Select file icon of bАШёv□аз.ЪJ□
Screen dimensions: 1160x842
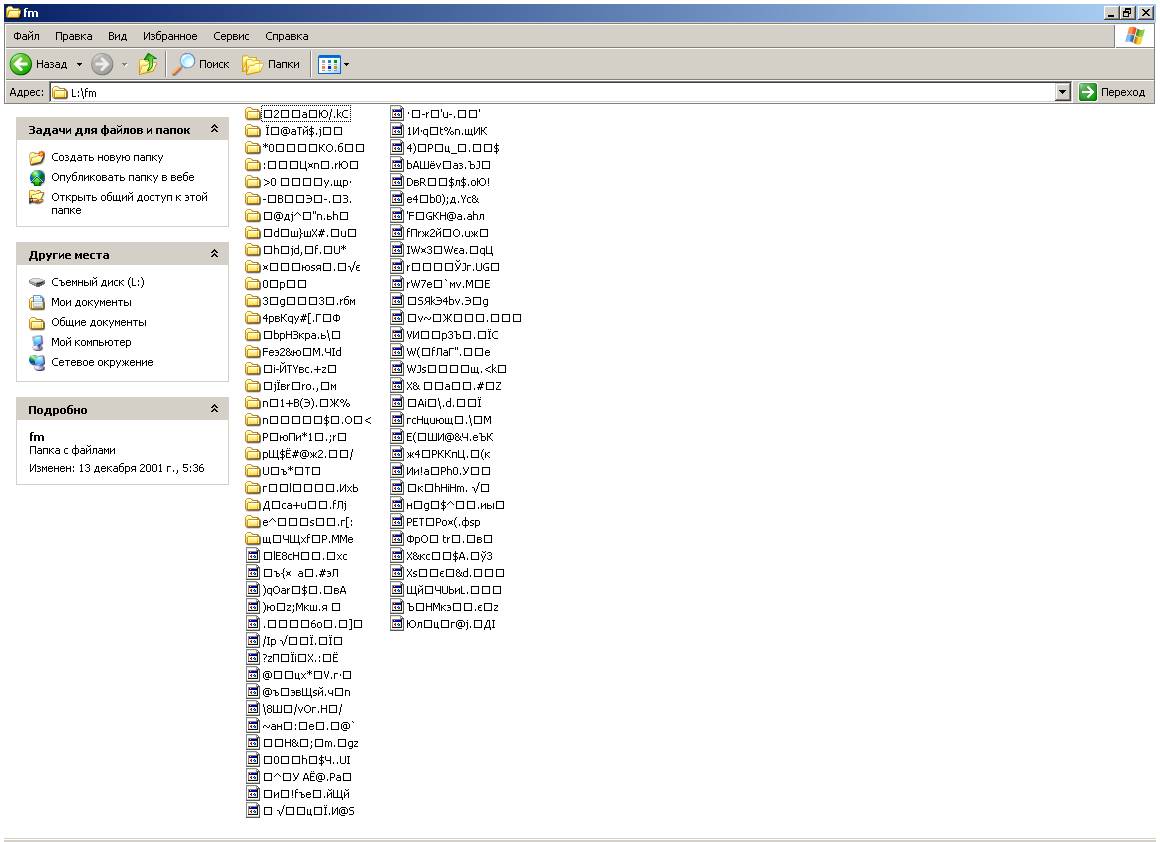click(x=397, y=165)
